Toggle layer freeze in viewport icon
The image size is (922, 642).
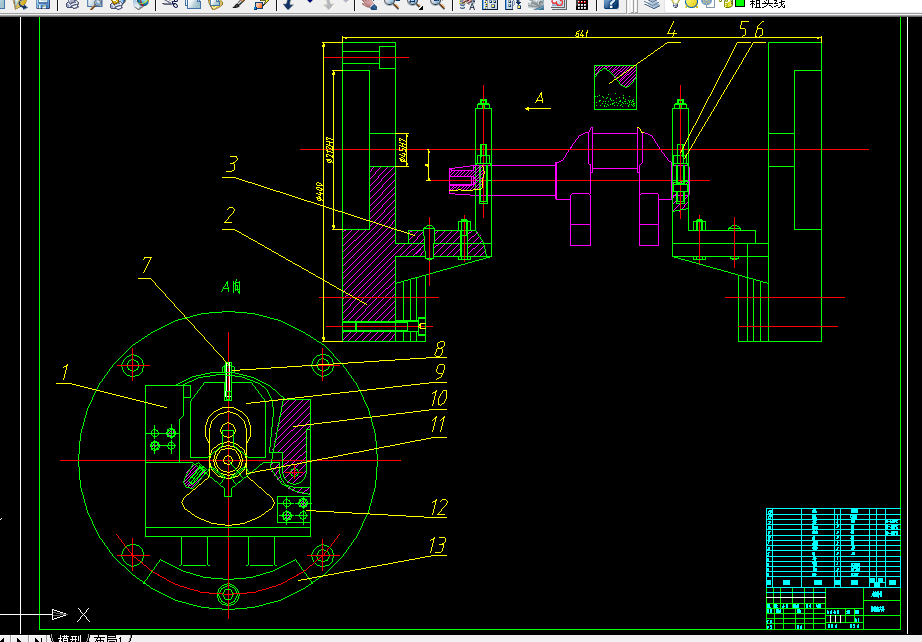709,3
